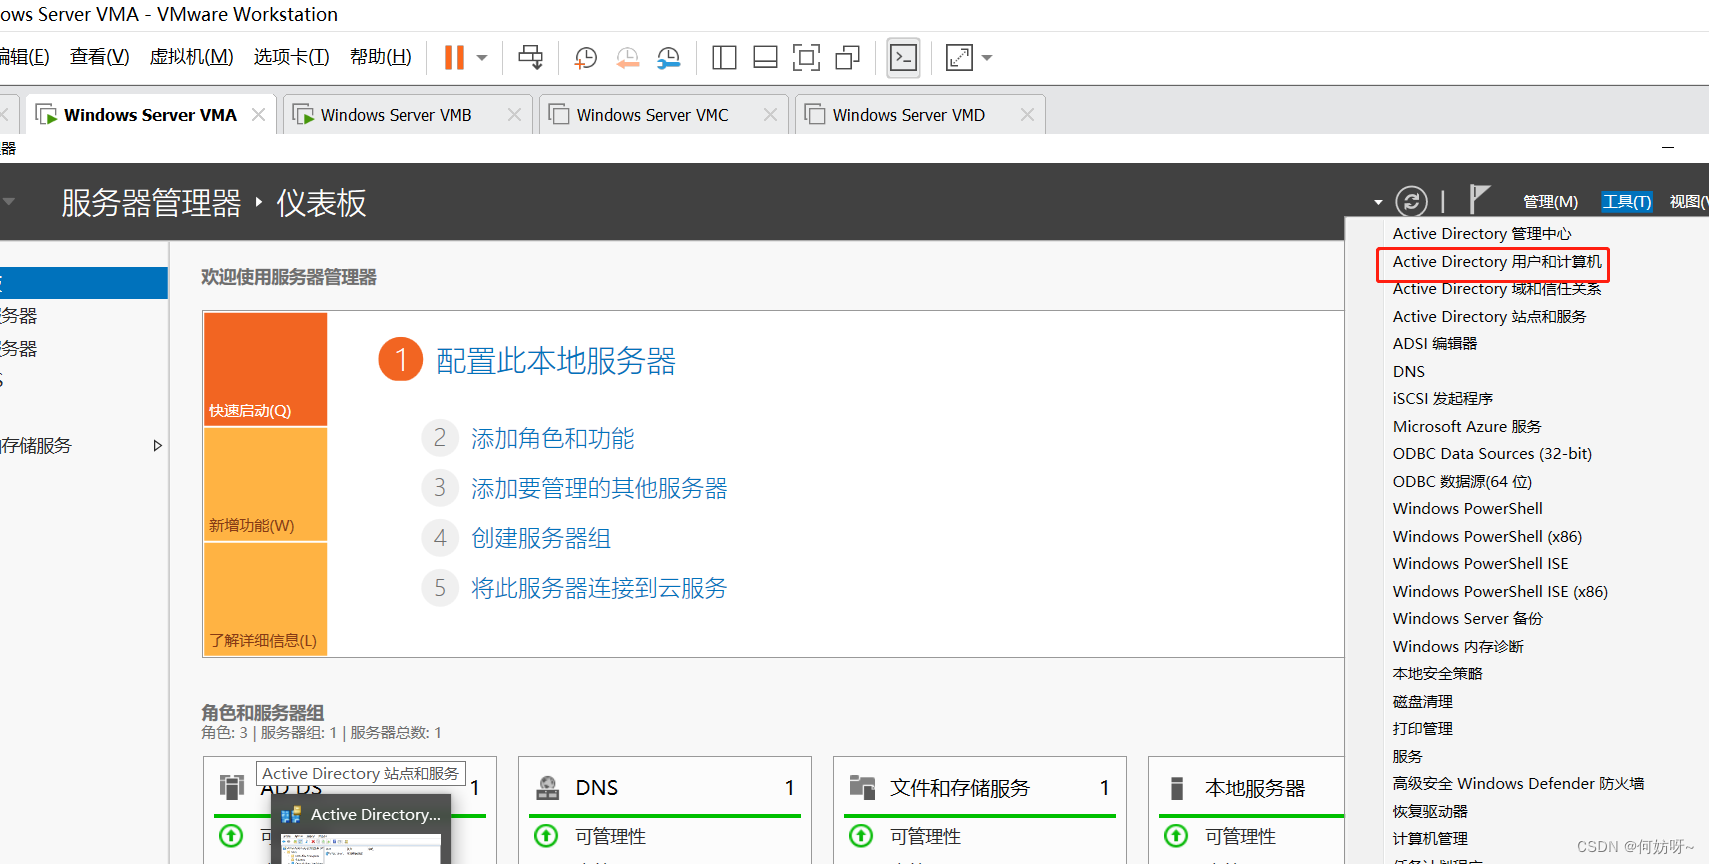Refresh the Server Manager dashboard
The image size is (1709, 864).
(1411, 201)
